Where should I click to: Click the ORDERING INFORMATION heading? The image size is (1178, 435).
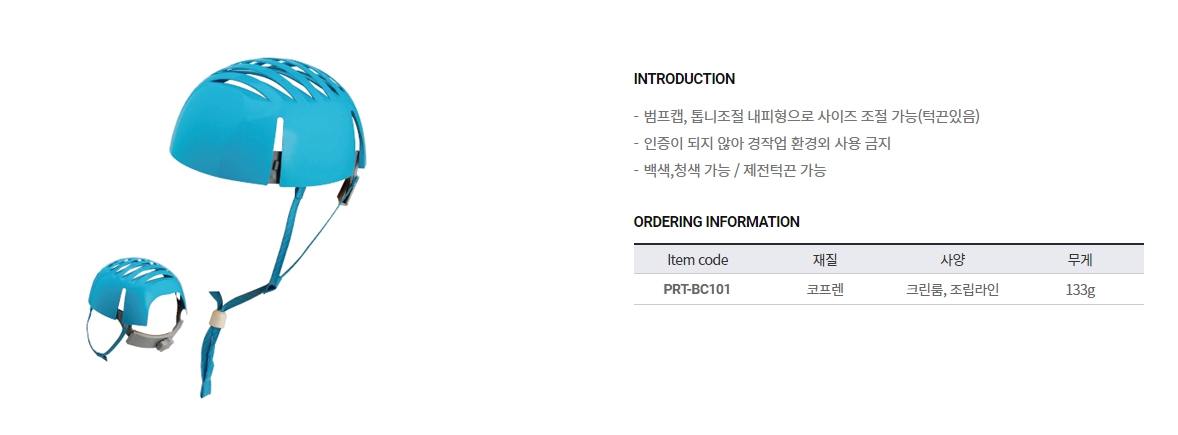coord(716,222)
